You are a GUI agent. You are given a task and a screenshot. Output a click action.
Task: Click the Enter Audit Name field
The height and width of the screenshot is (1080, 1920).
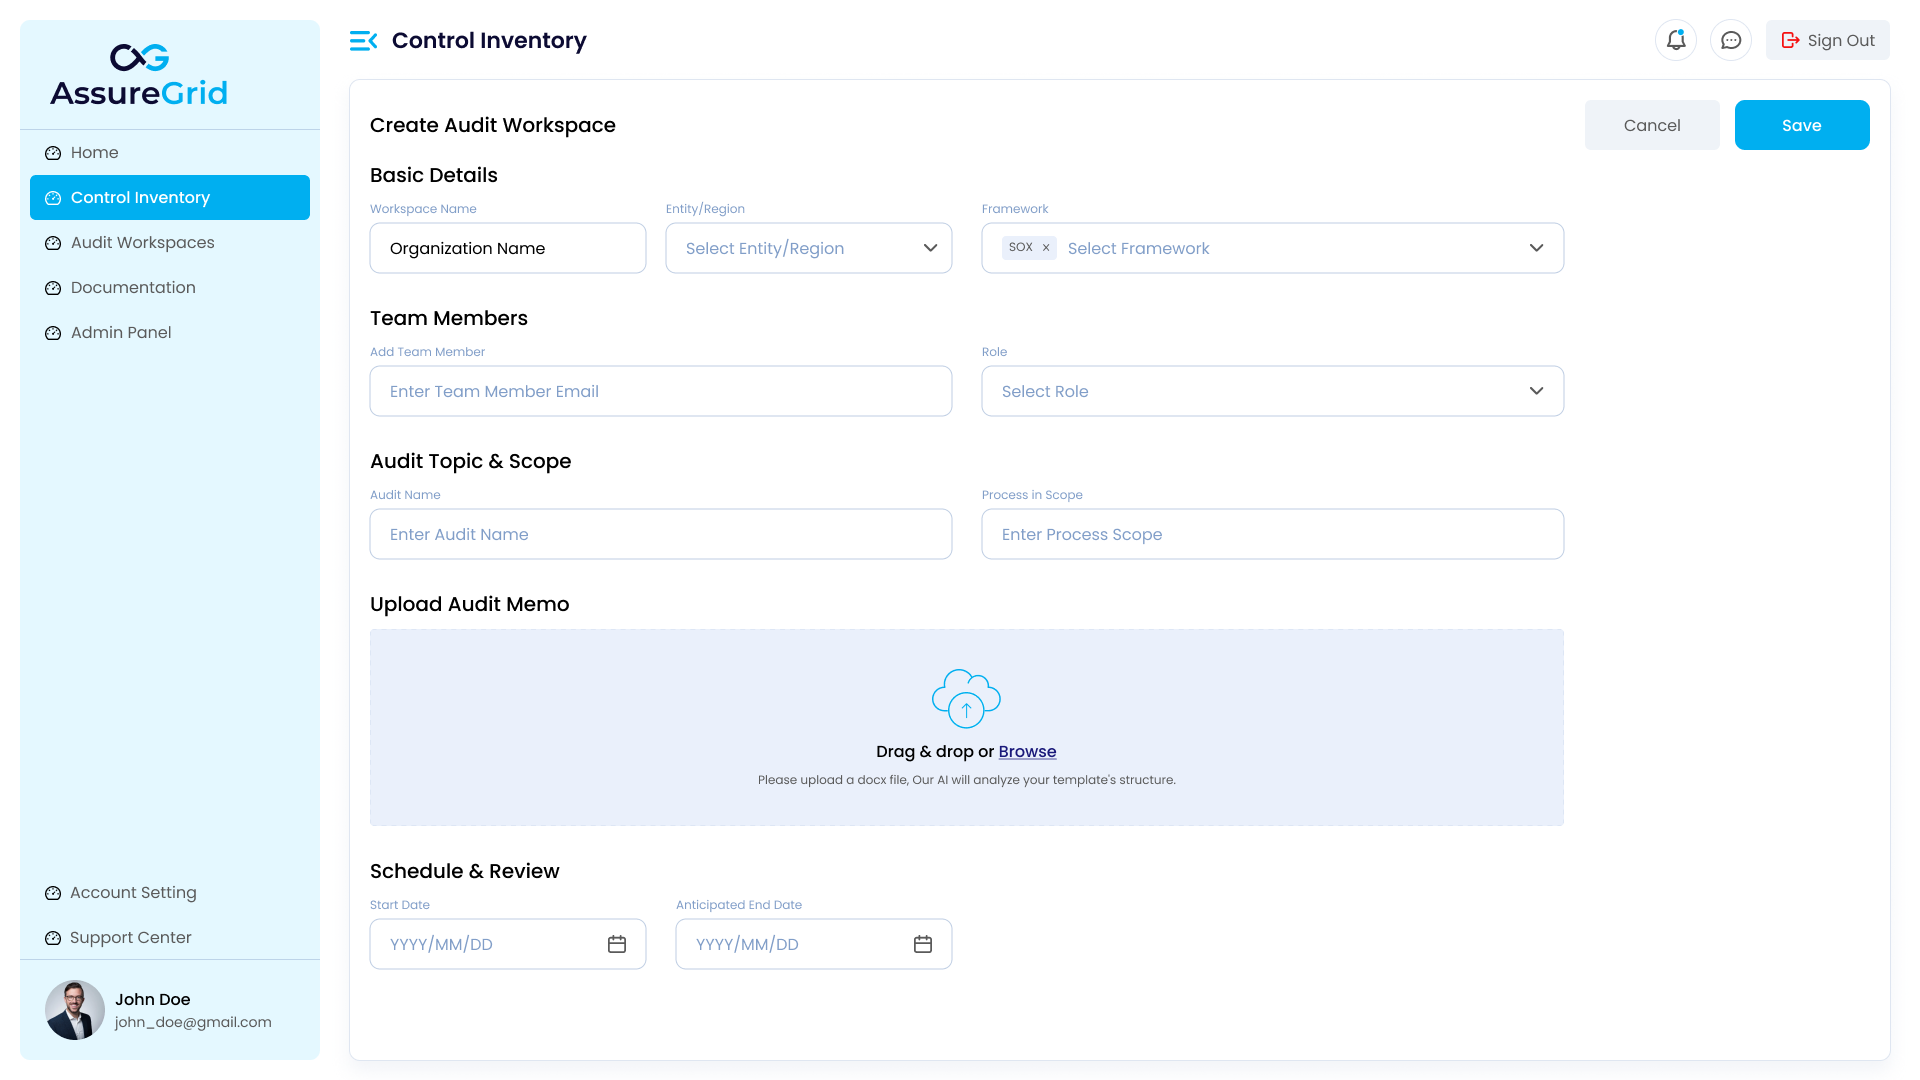tap(661, 534)
